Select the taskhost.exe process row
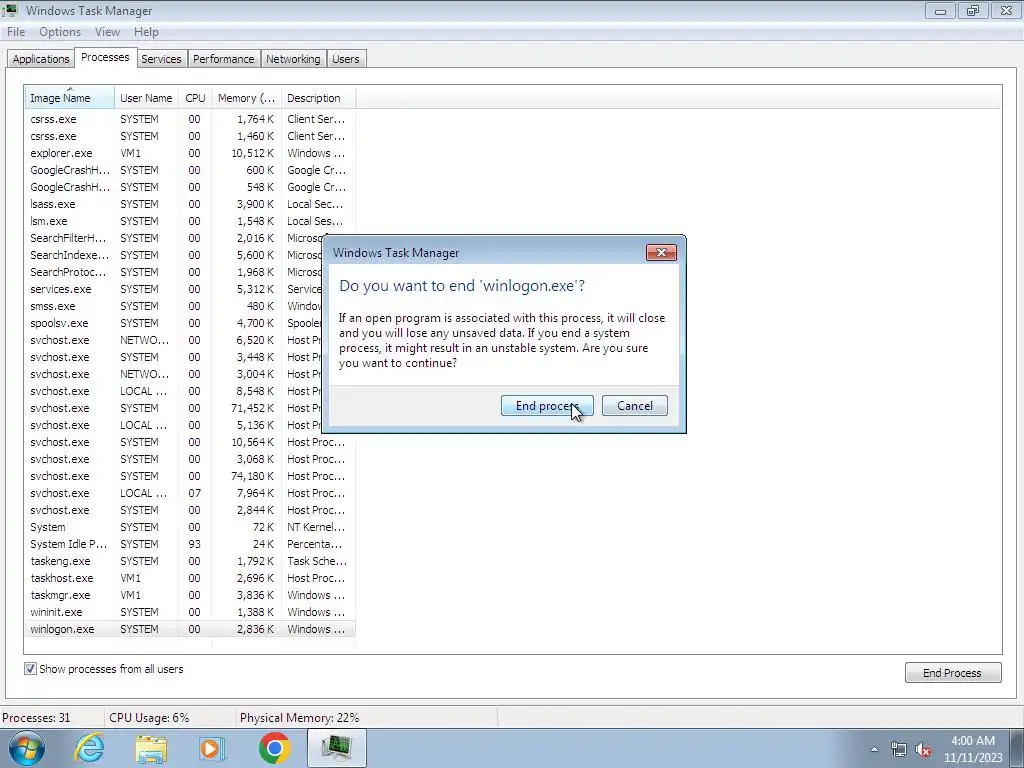 [190, 578]
